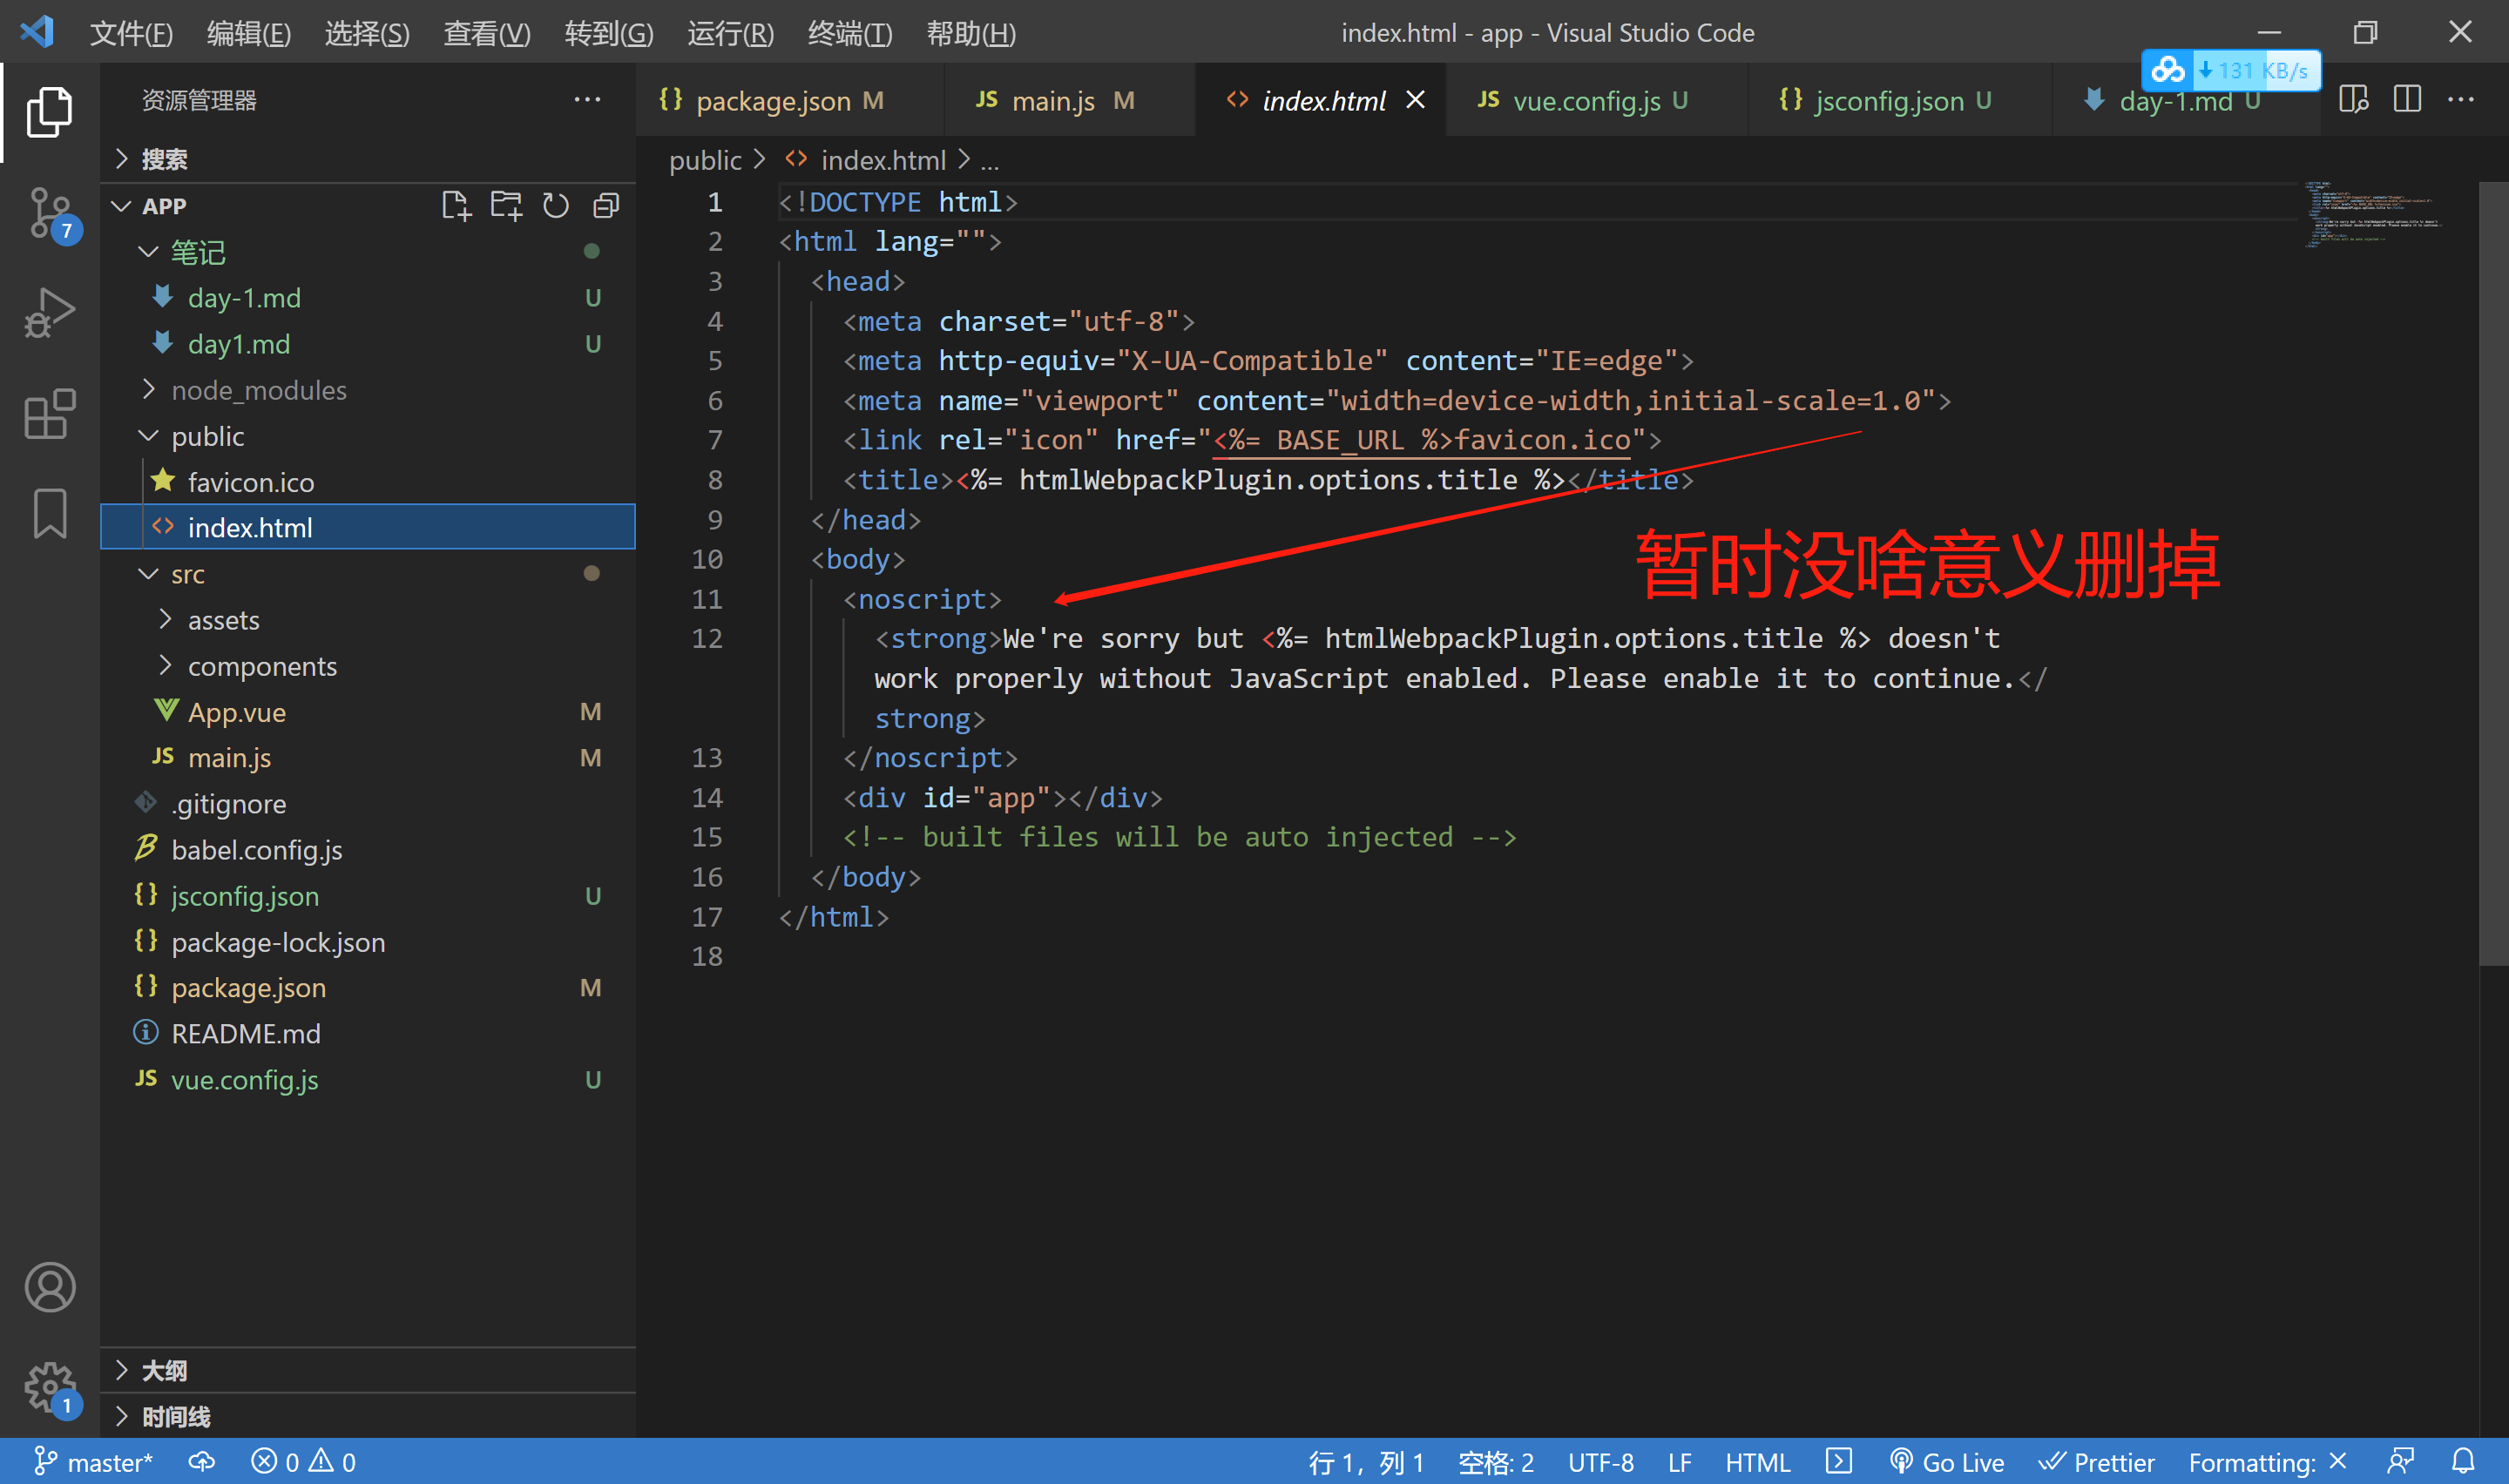Click Go Live in status bar
The image size is (2509, 1484).
point(1946,1462)
